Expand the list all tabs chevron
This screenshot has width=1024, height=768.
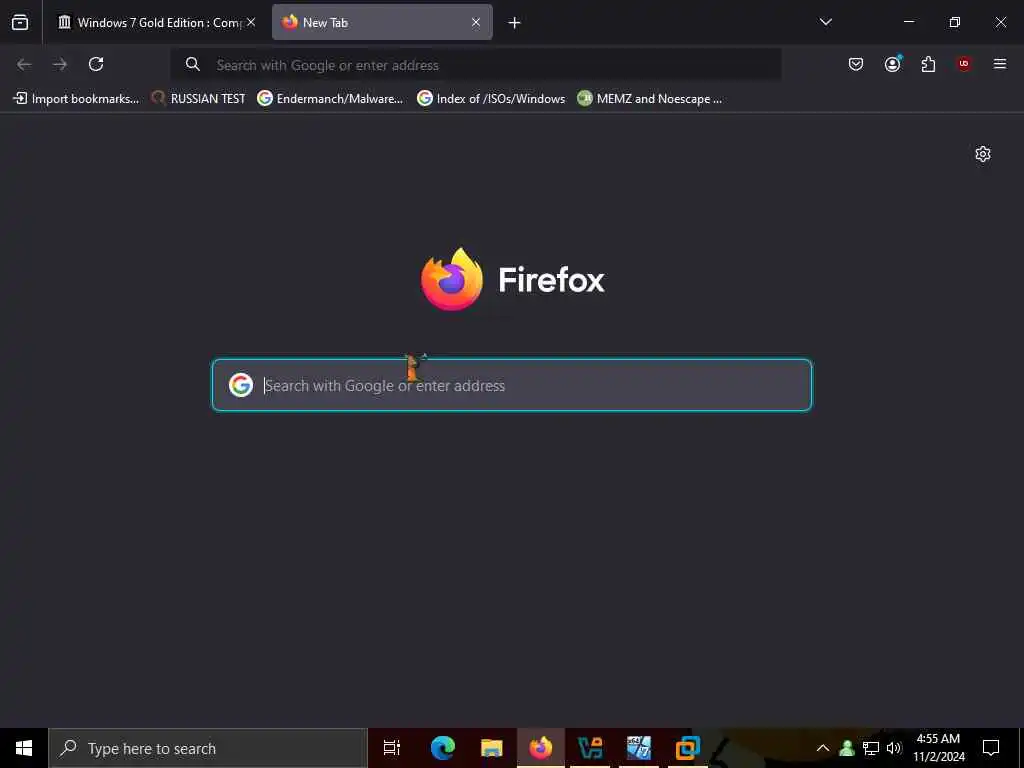pyautogui.click(x=825, y=22)
